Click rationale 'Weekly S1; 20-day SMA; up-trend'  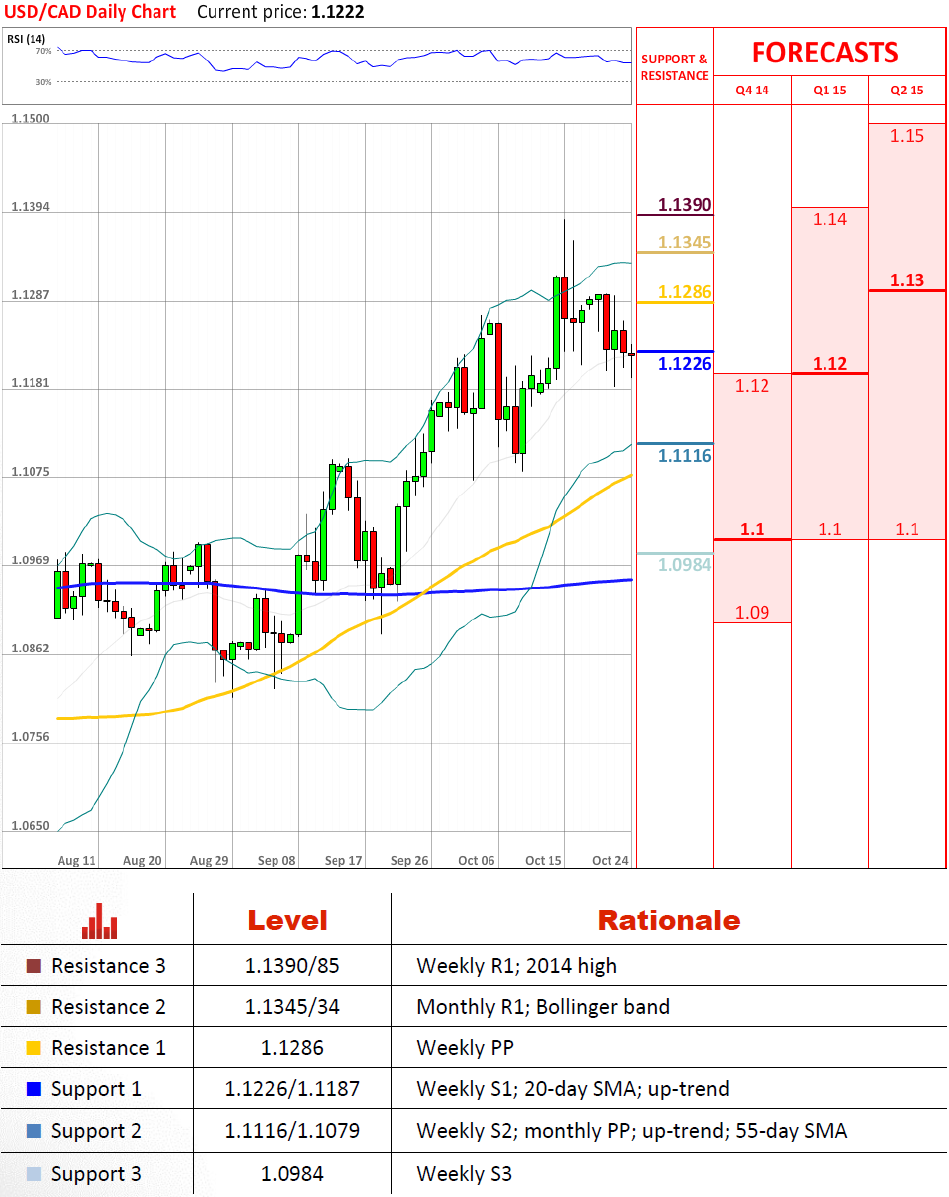coord(573,1089)
